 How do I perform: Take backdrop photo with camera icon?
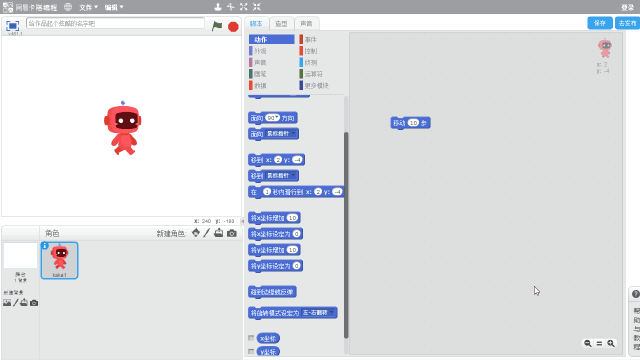click(34, 303)
